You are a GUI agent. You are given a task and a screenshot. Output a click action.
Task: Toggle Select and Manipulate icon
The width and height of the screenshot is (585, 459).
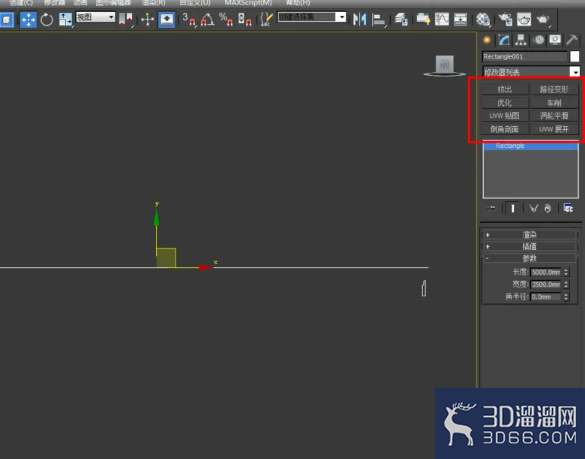point(147,19)
